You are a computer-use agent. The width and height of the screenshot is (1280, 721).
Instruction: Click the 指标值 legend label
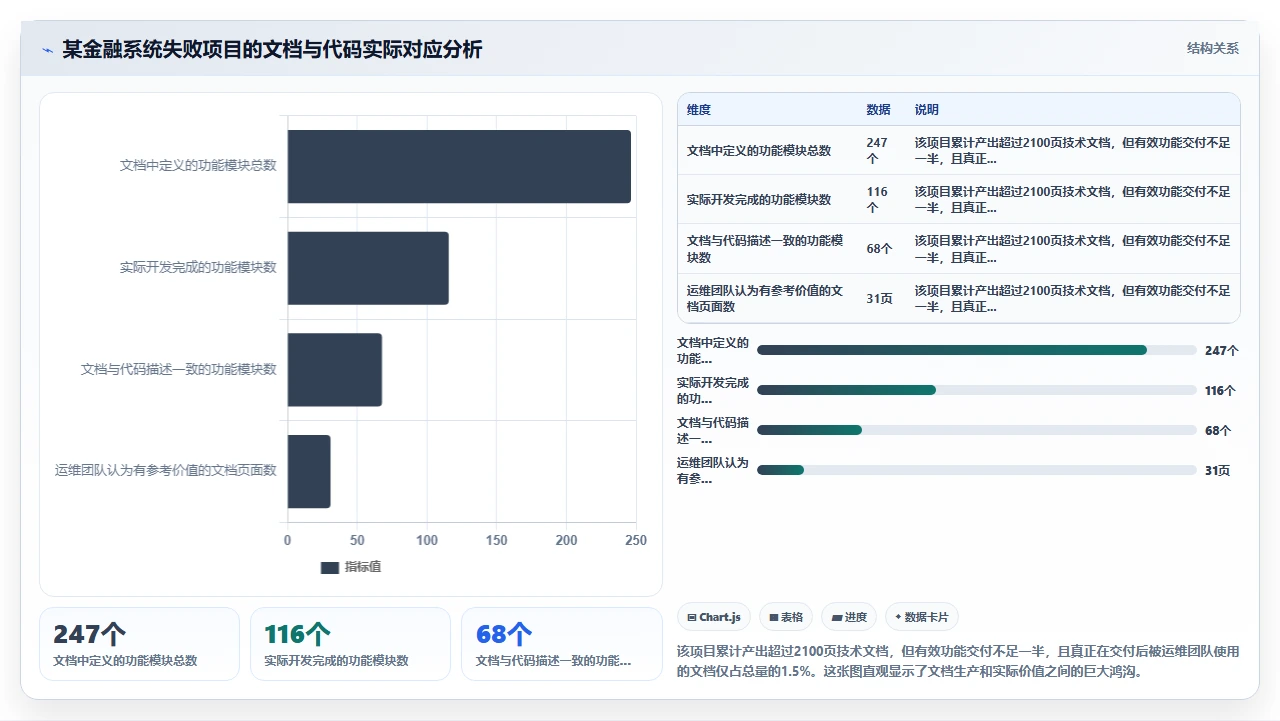point(363,567)
